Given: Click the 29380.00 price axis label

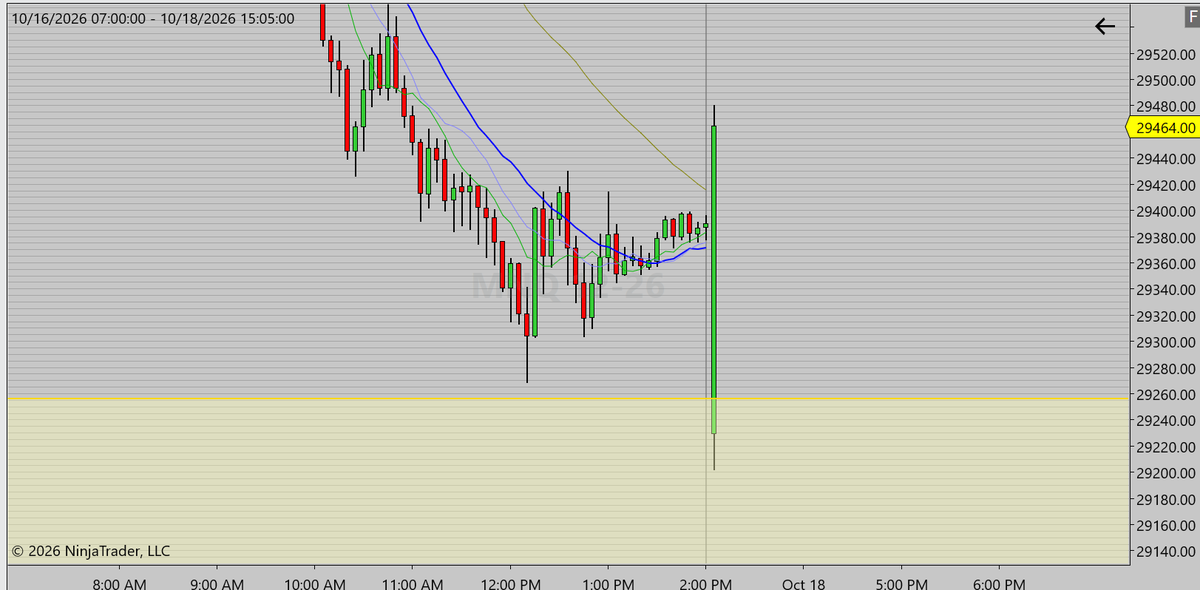Looking at the screenshot, I should (x=1166, y=237).
